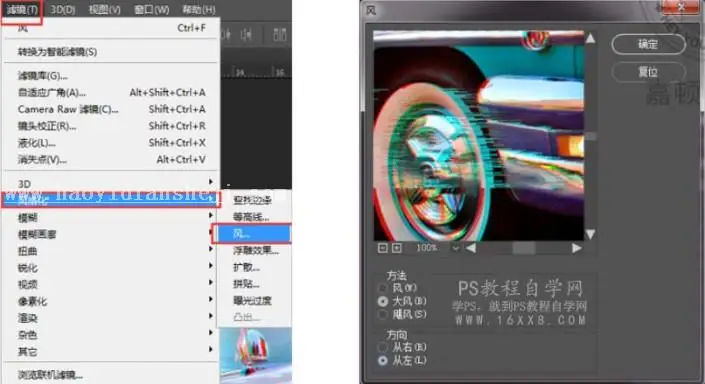Choose 转换为智能滤镜(S)
The image size is (705, 384).
[x=111, y=52]
